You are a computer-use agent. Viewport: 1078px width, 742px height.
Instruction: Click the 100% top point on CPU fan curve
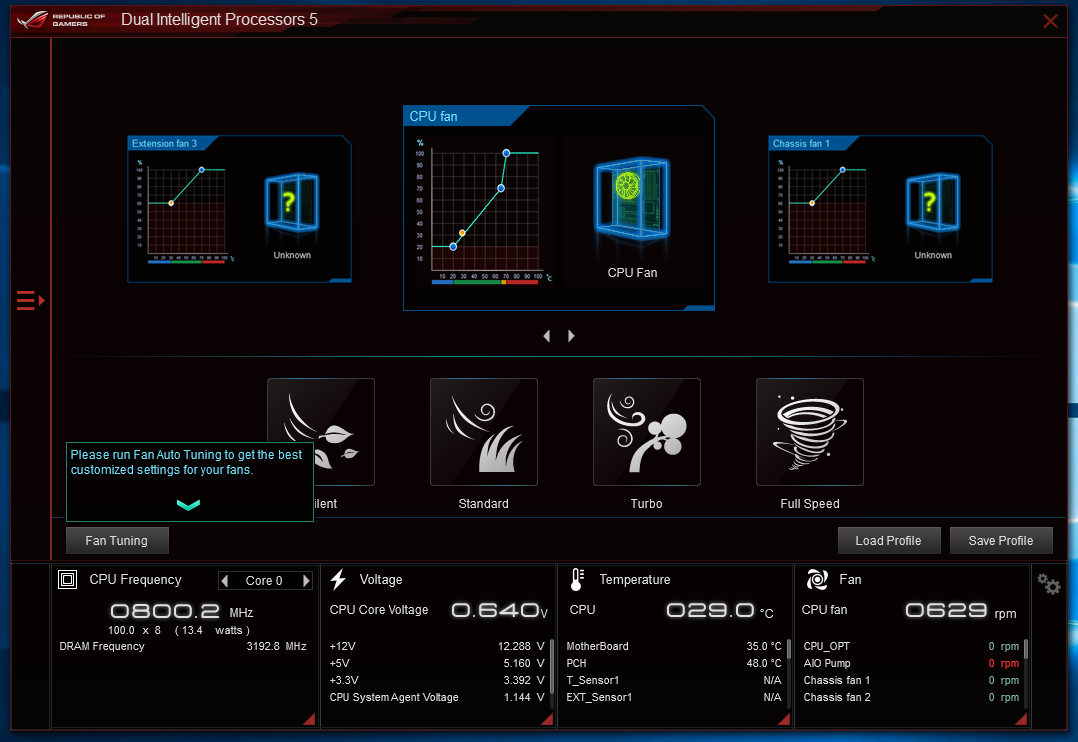[x=506, y=153]
